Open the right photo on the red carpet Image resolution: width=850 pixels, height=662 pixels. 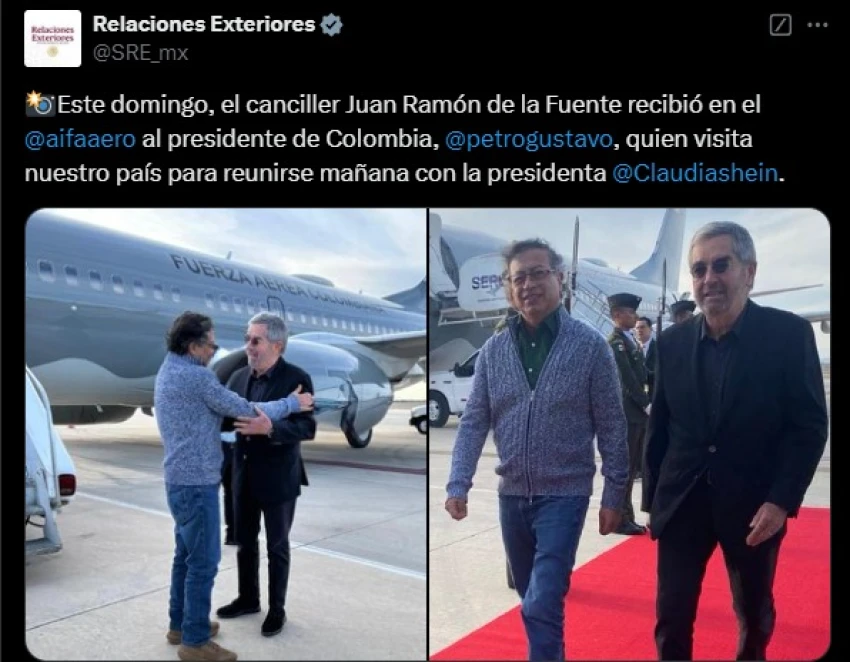point(629,434)
